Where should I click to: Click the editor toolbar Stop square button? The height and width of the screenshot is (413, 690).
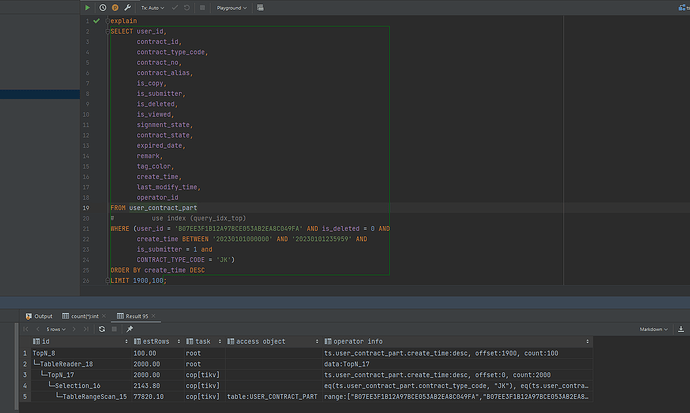tap(202, 7)
